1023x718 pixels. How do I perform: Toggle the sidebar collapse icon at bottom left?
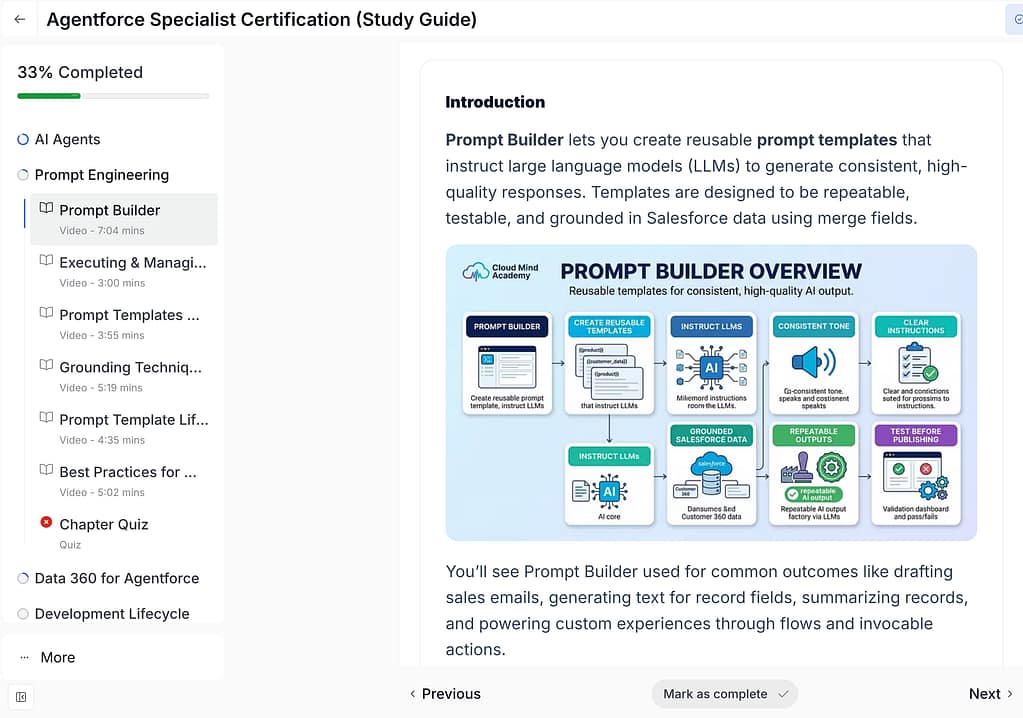[21, 697]
